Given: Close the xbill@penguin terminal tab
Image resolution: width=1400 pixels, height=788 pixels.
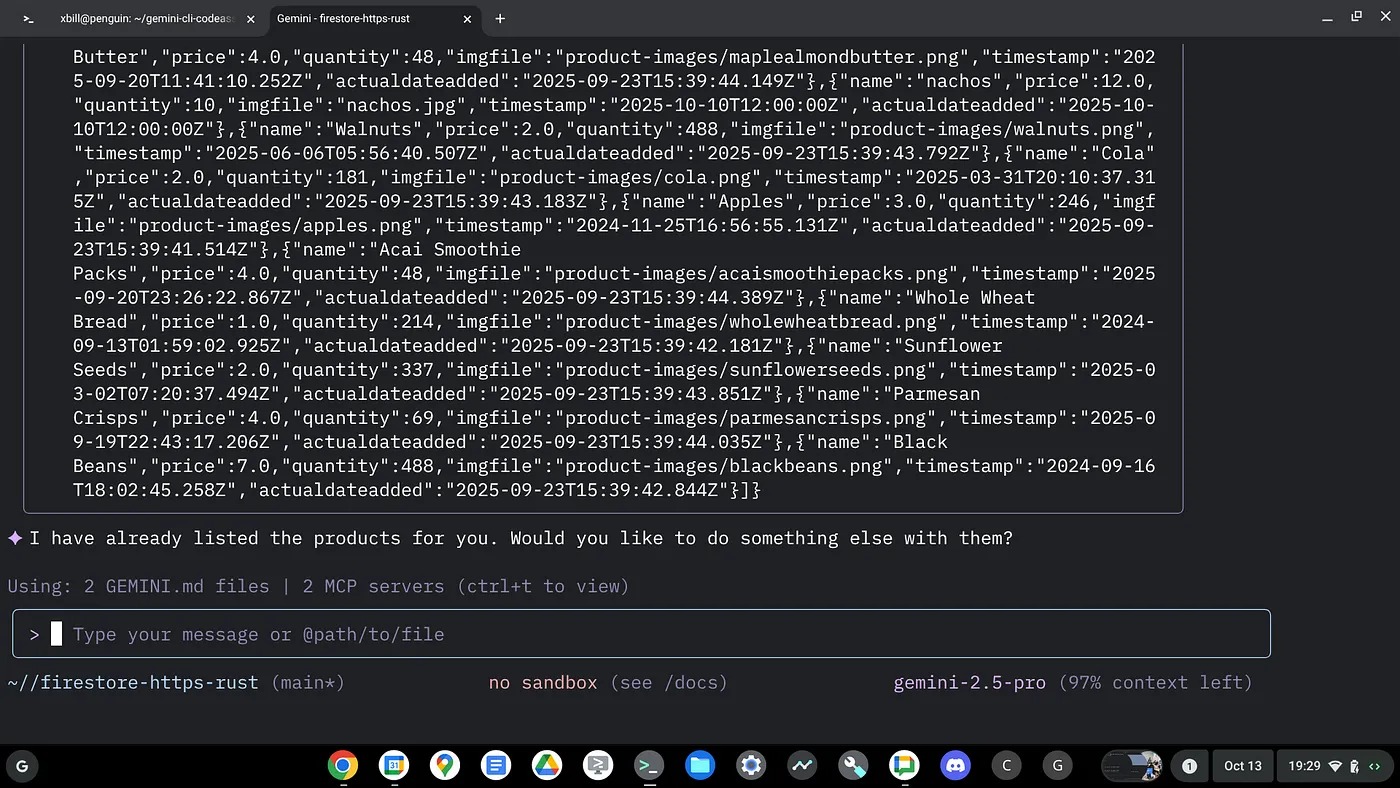Looking at the screenshot, I should coord(250,19).
